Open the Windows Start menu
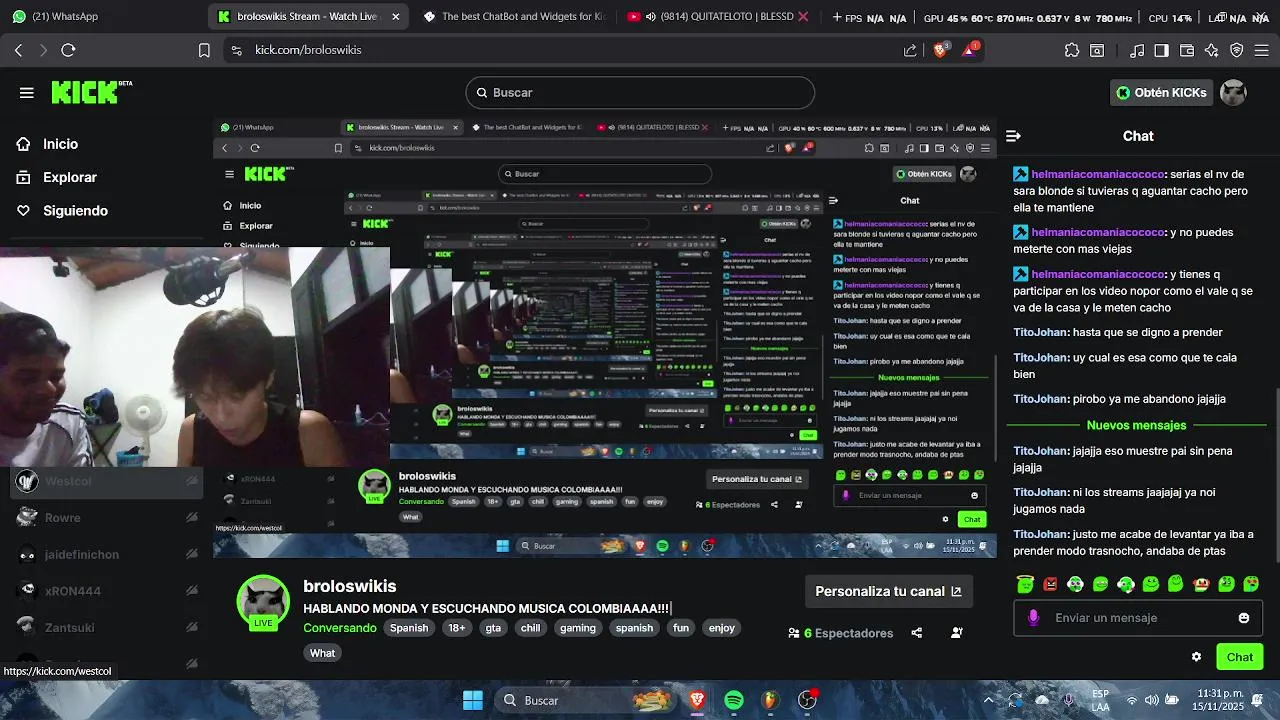 click(x=473, y=700)
